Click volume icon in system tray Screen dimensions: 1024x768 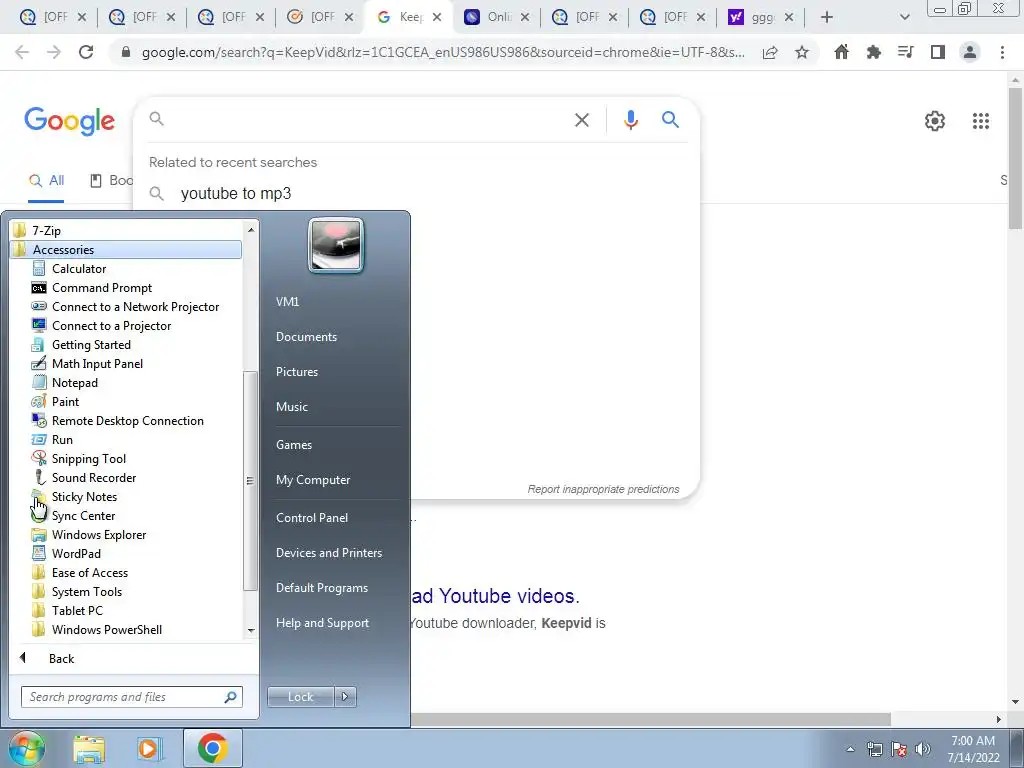[x=923, y=749]
